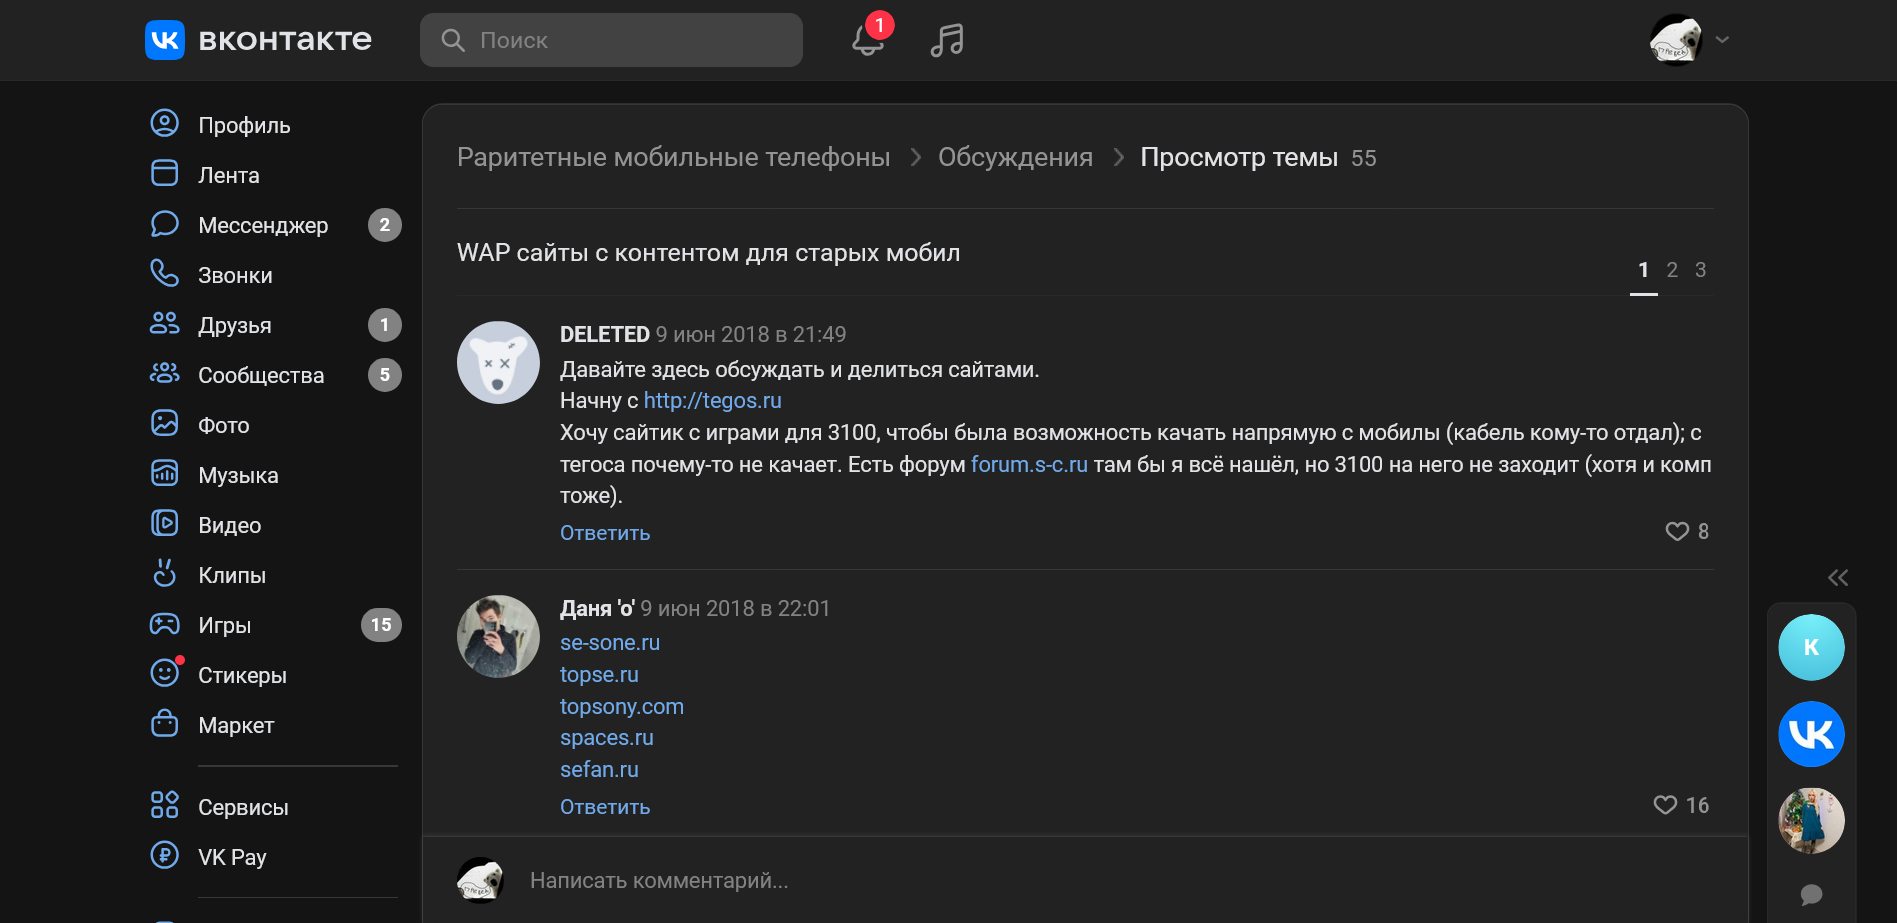Open the speech bubble messages icon
1898x923 pixels.
coord(1811,895)
